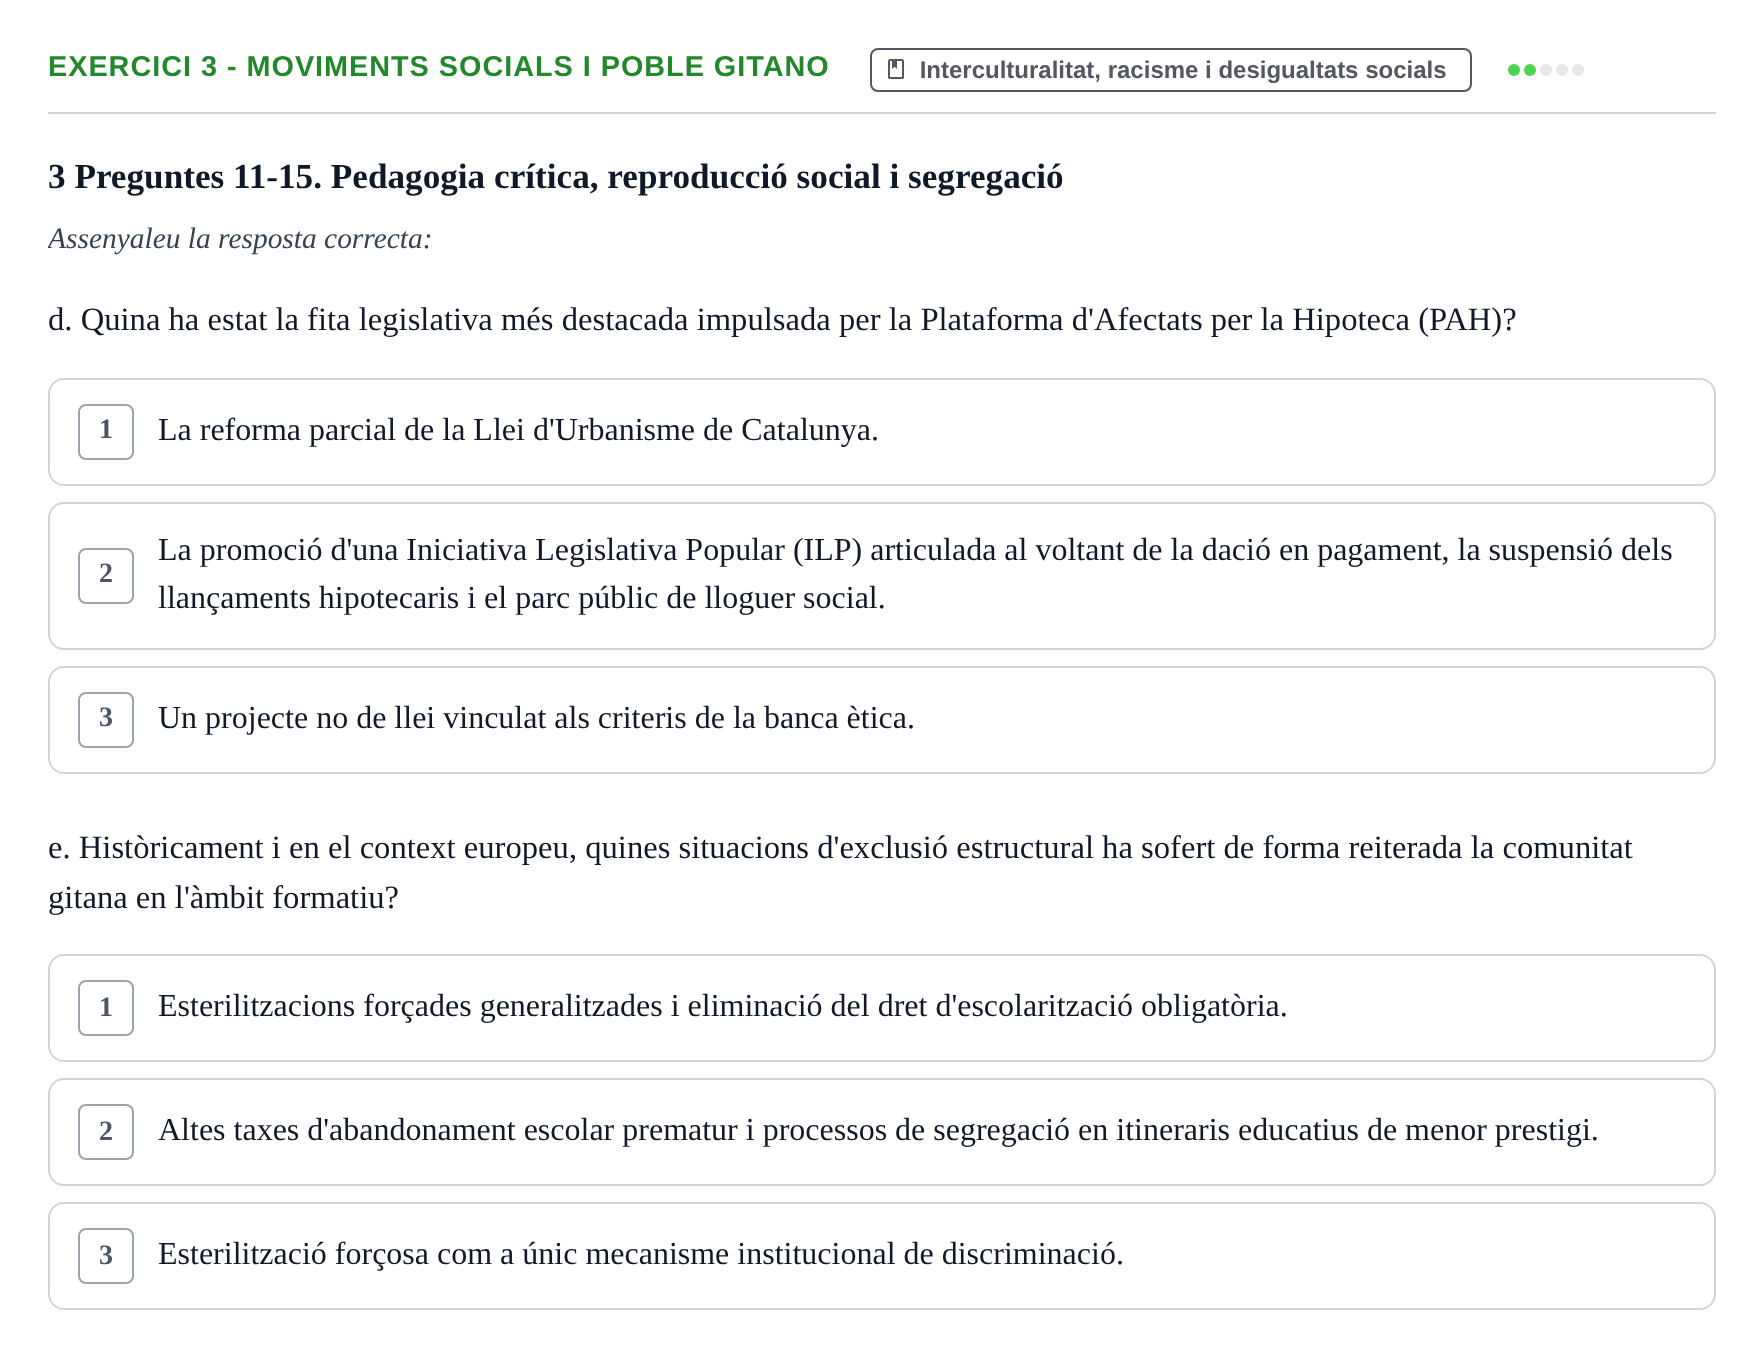1764x1360 pixels.
Task: Open the 'Interculturalitat, racisme i desigualtats socials' tag
Action: coord(1170,70)
